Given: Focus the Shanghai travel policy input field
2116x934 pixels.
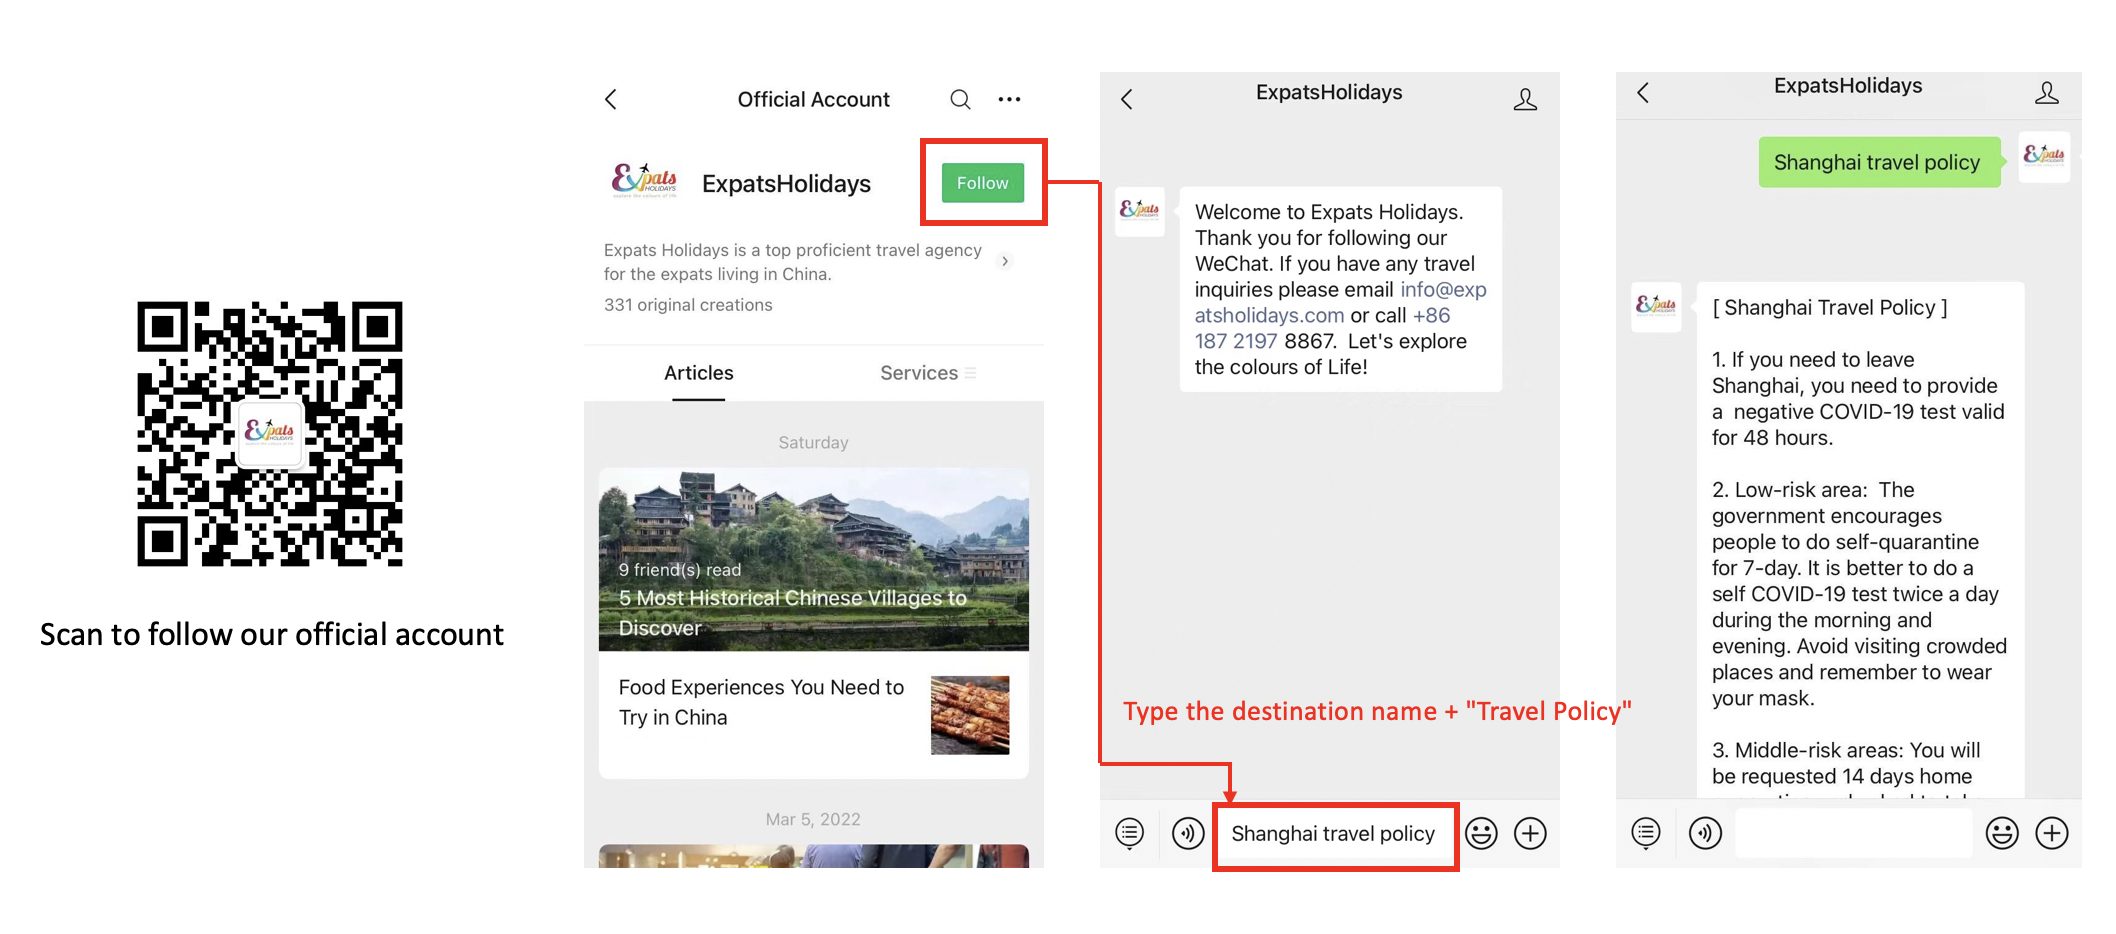Looking at the screenshot, I should point(1335,834).
